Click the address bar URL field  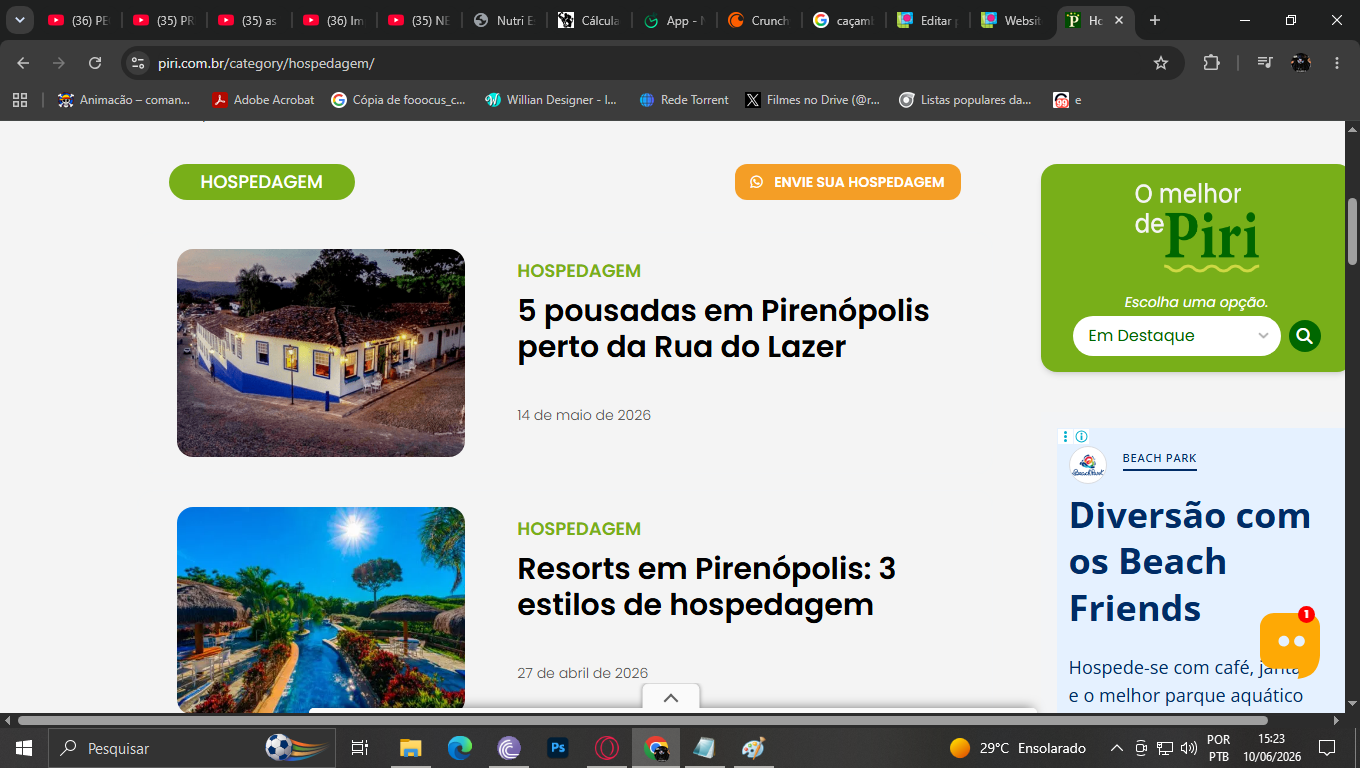point(640,63)
